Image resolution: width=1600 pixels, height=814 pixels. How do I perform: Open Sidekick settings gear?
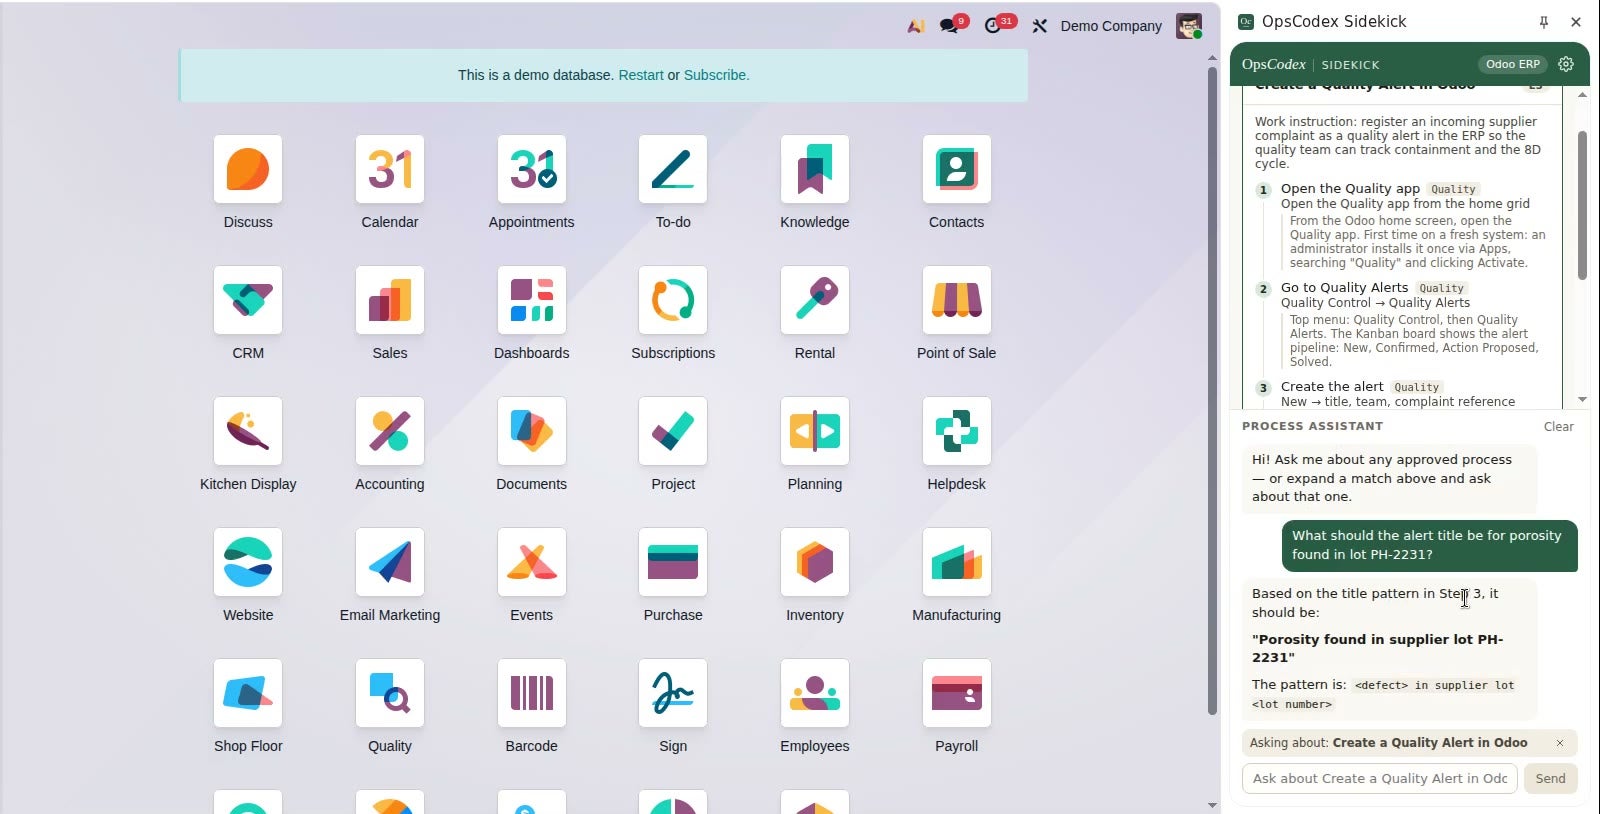pyautogui.click(x=1566, y=64)
